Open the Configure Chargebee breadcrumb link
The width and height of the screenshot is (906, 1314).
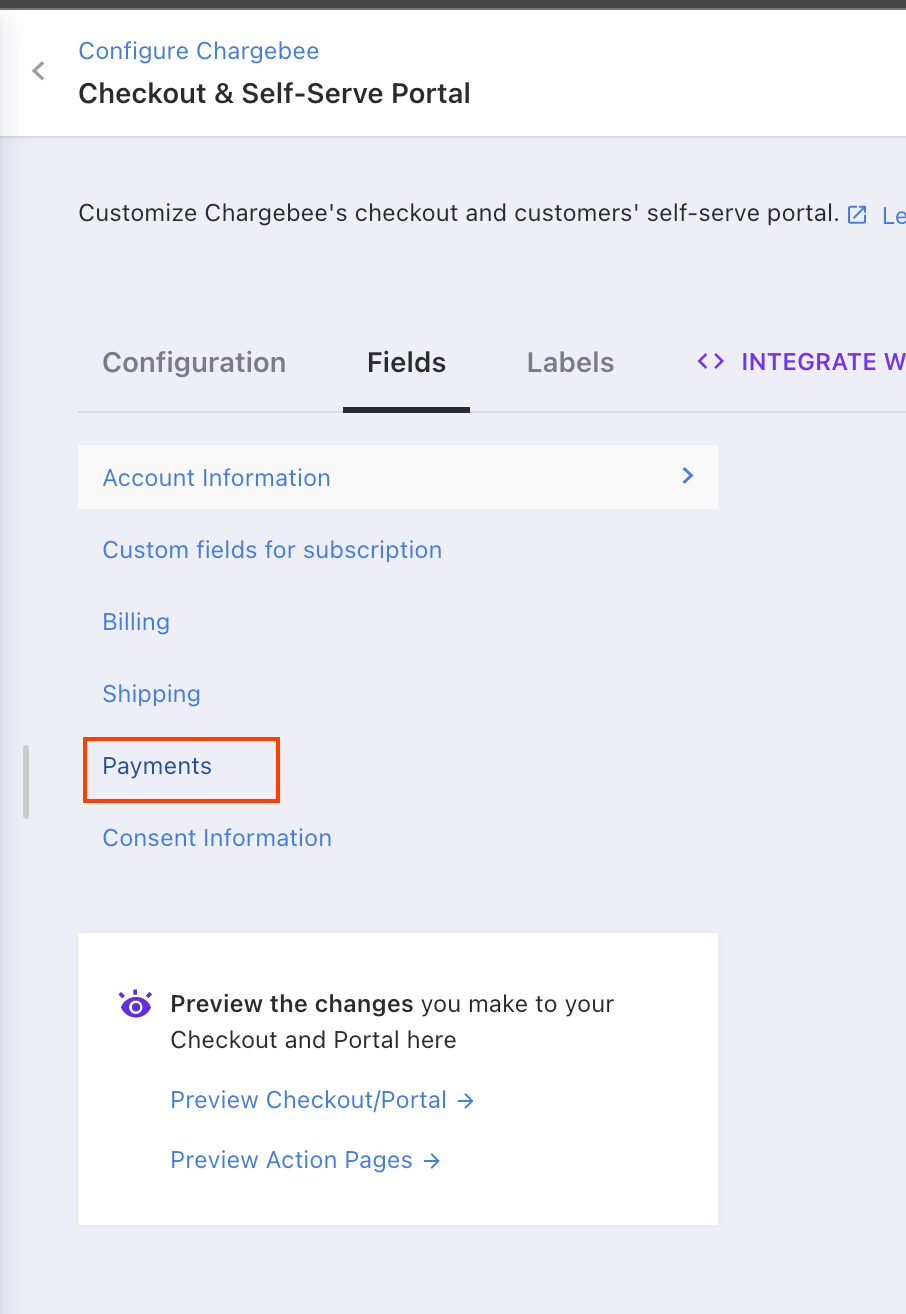[x=199, y=51]
